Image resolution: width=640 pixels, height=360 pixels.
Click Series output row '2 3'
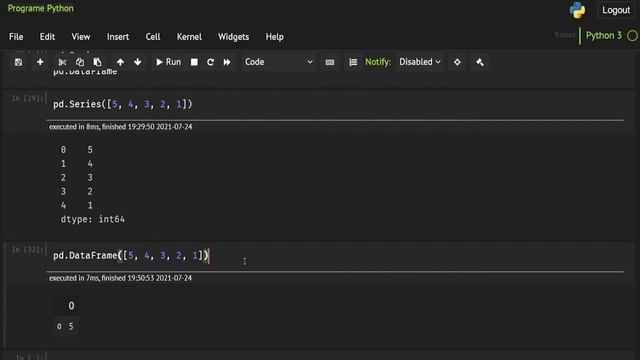[x=77, y=178]
